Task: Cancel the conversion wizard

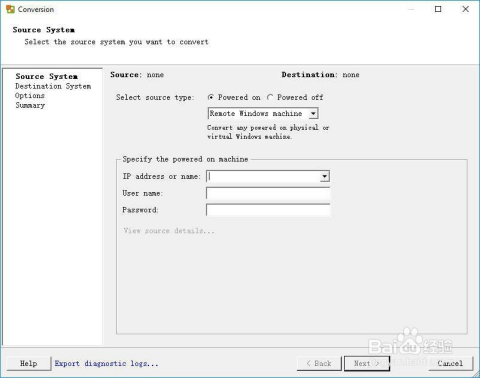Action: [450, 363]
